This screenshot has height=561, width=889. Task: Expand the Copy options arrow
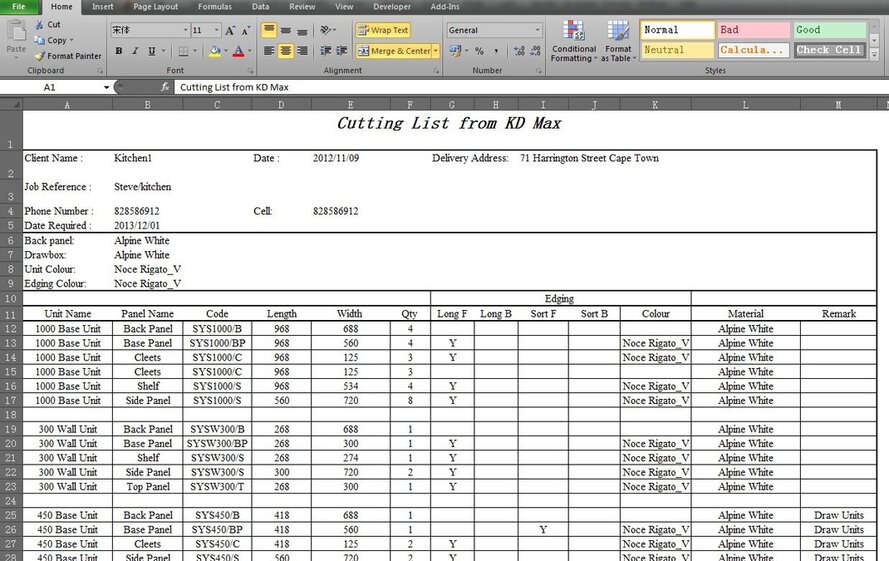tap(71, 40)
